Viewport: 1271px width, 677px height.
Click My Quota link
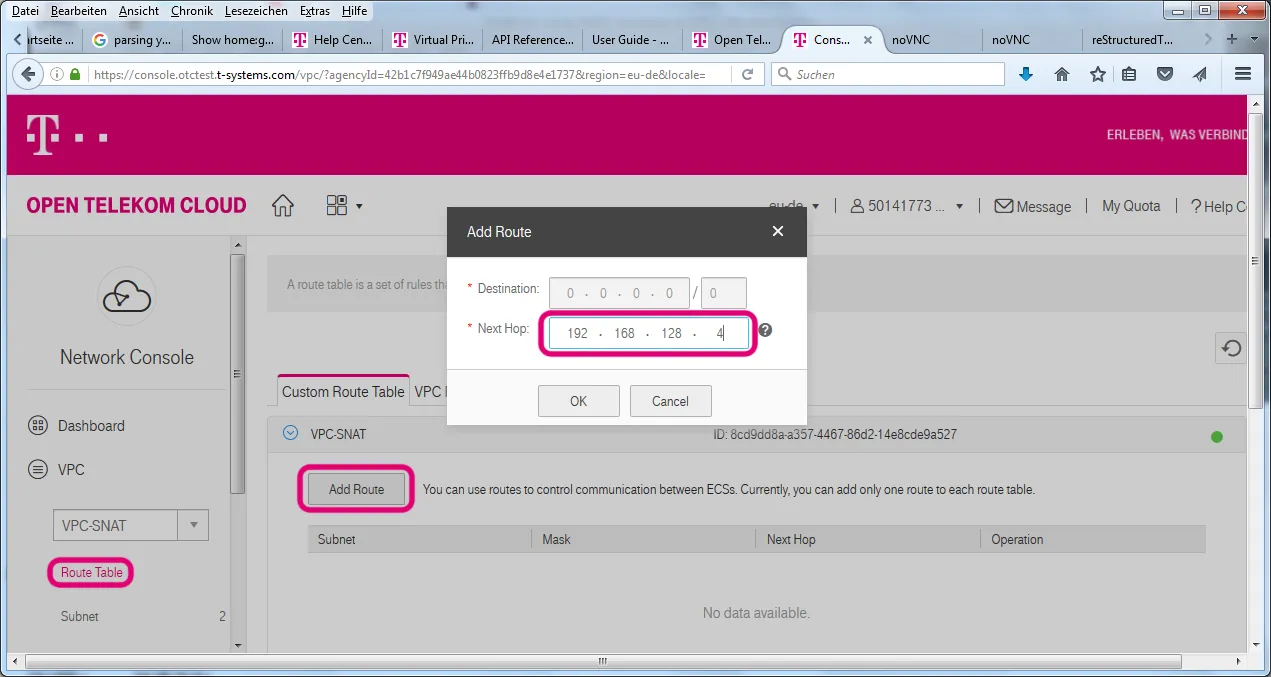pyautogui.click(x=1131, y=206)
